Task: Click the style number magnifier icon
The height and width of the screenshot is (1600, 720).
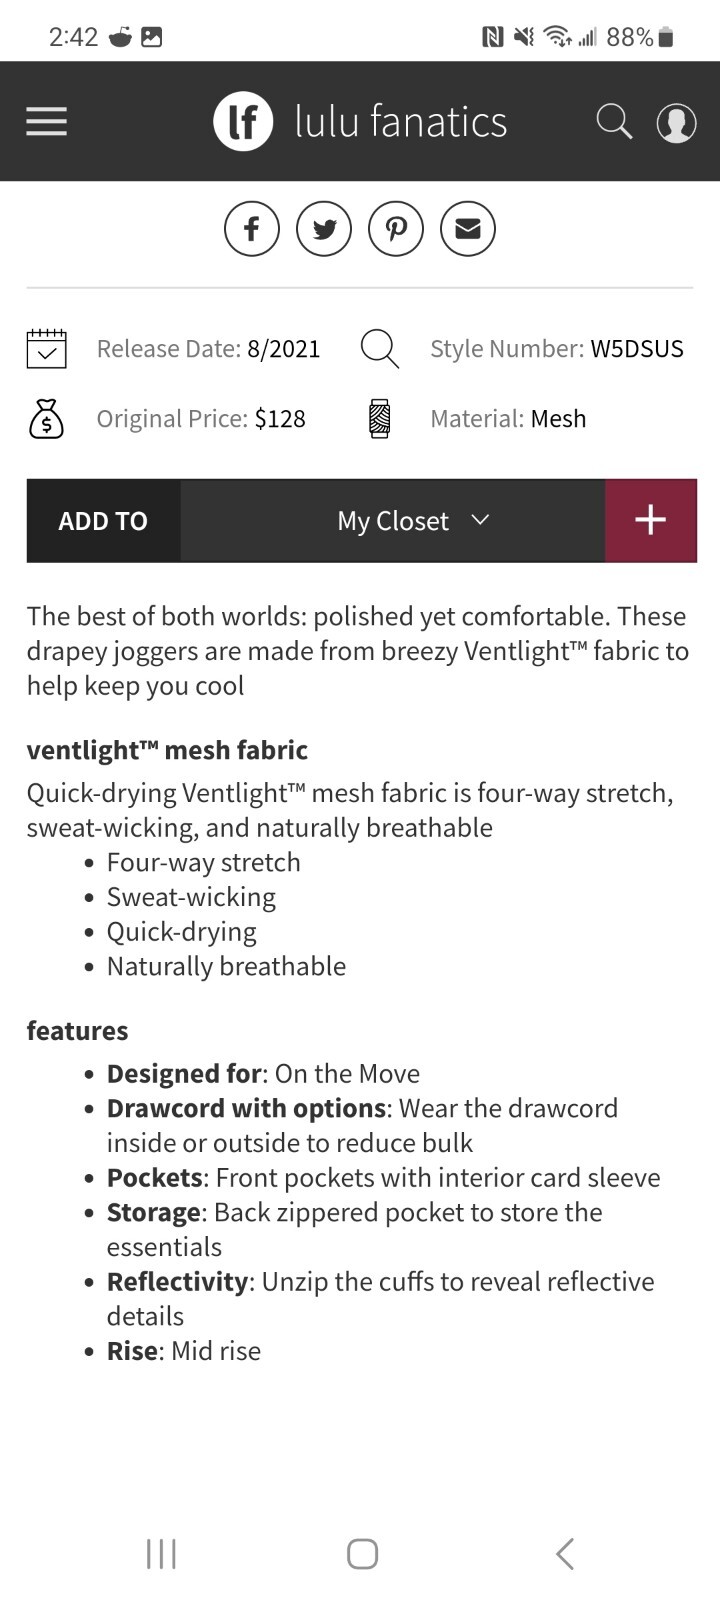Action: (x=379, y=349)
